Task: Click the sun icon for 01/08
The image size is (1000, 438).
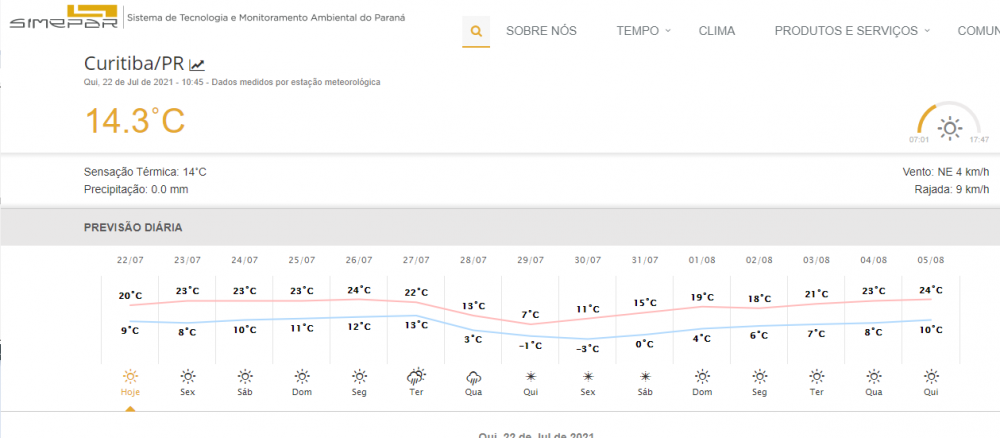Action: pyautogui.click(x=703, y=377)
